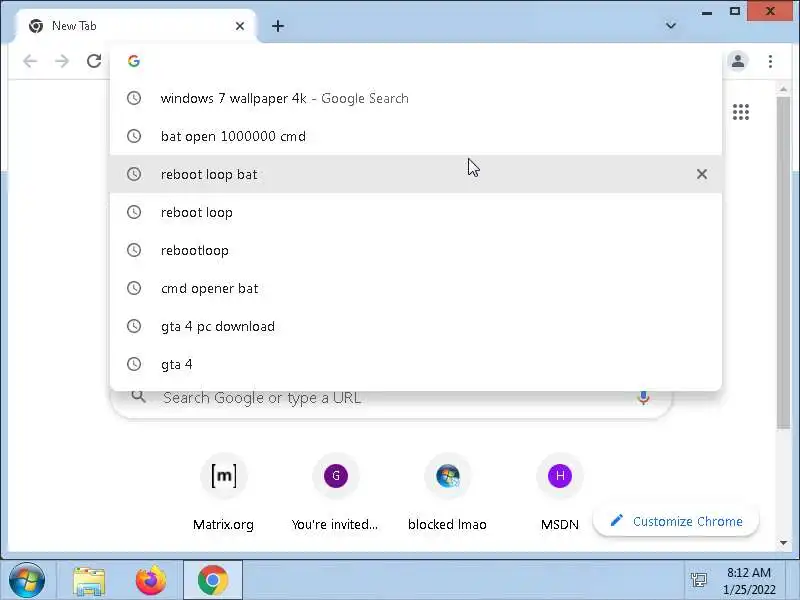Reload the page with refresh icon
This screenshot has height=600, width=800.
pyautogui.click(x=94, y=61)
